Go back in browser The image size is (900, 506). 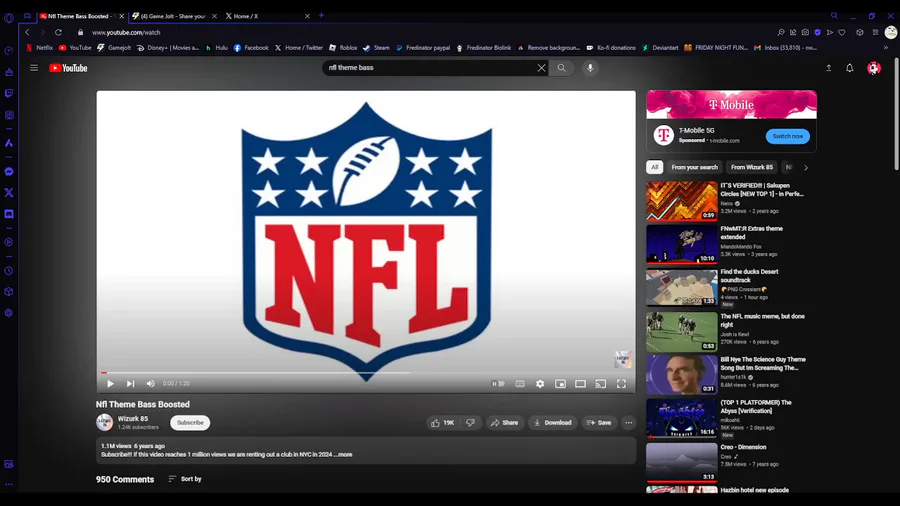point(27,32)
